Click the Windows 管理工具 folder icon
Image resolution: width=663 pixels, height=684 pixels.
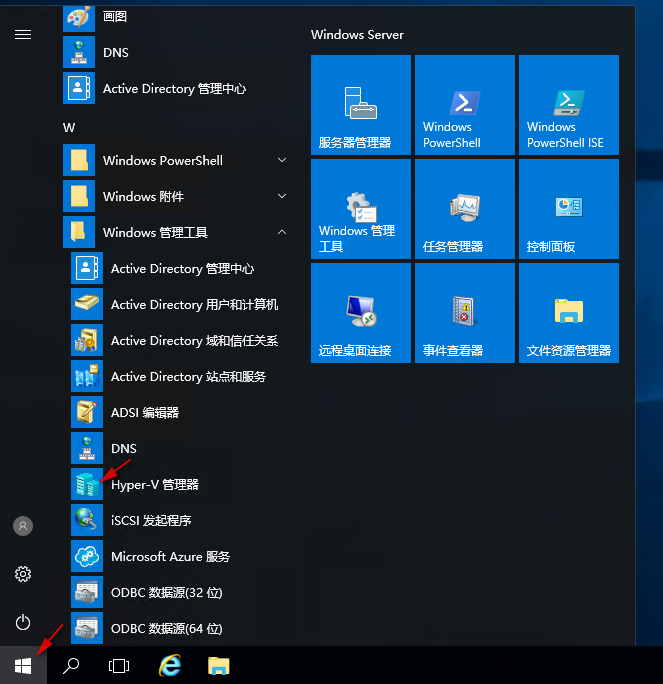[x=79, y=232]
